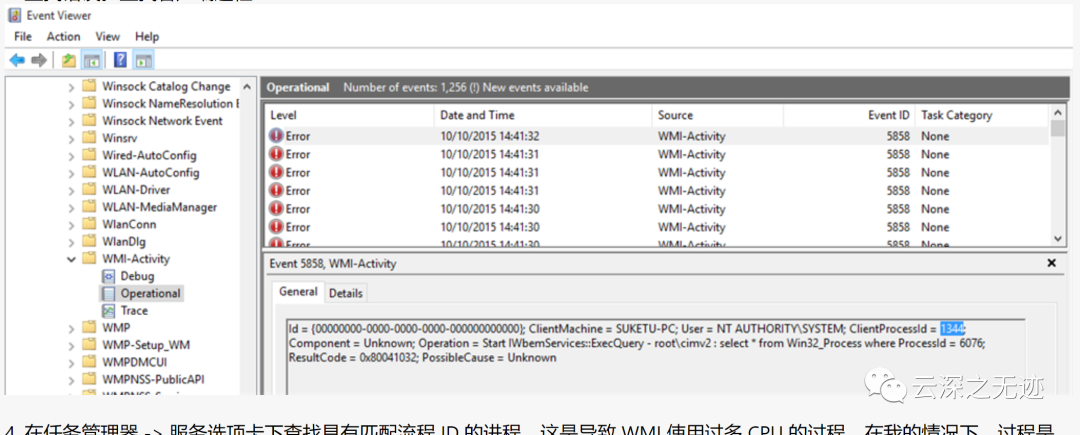Viewport: 1080px width, 435px height.
Task: Select the WMPDMCUI tree folder
Action: click(x=134, y=362)
